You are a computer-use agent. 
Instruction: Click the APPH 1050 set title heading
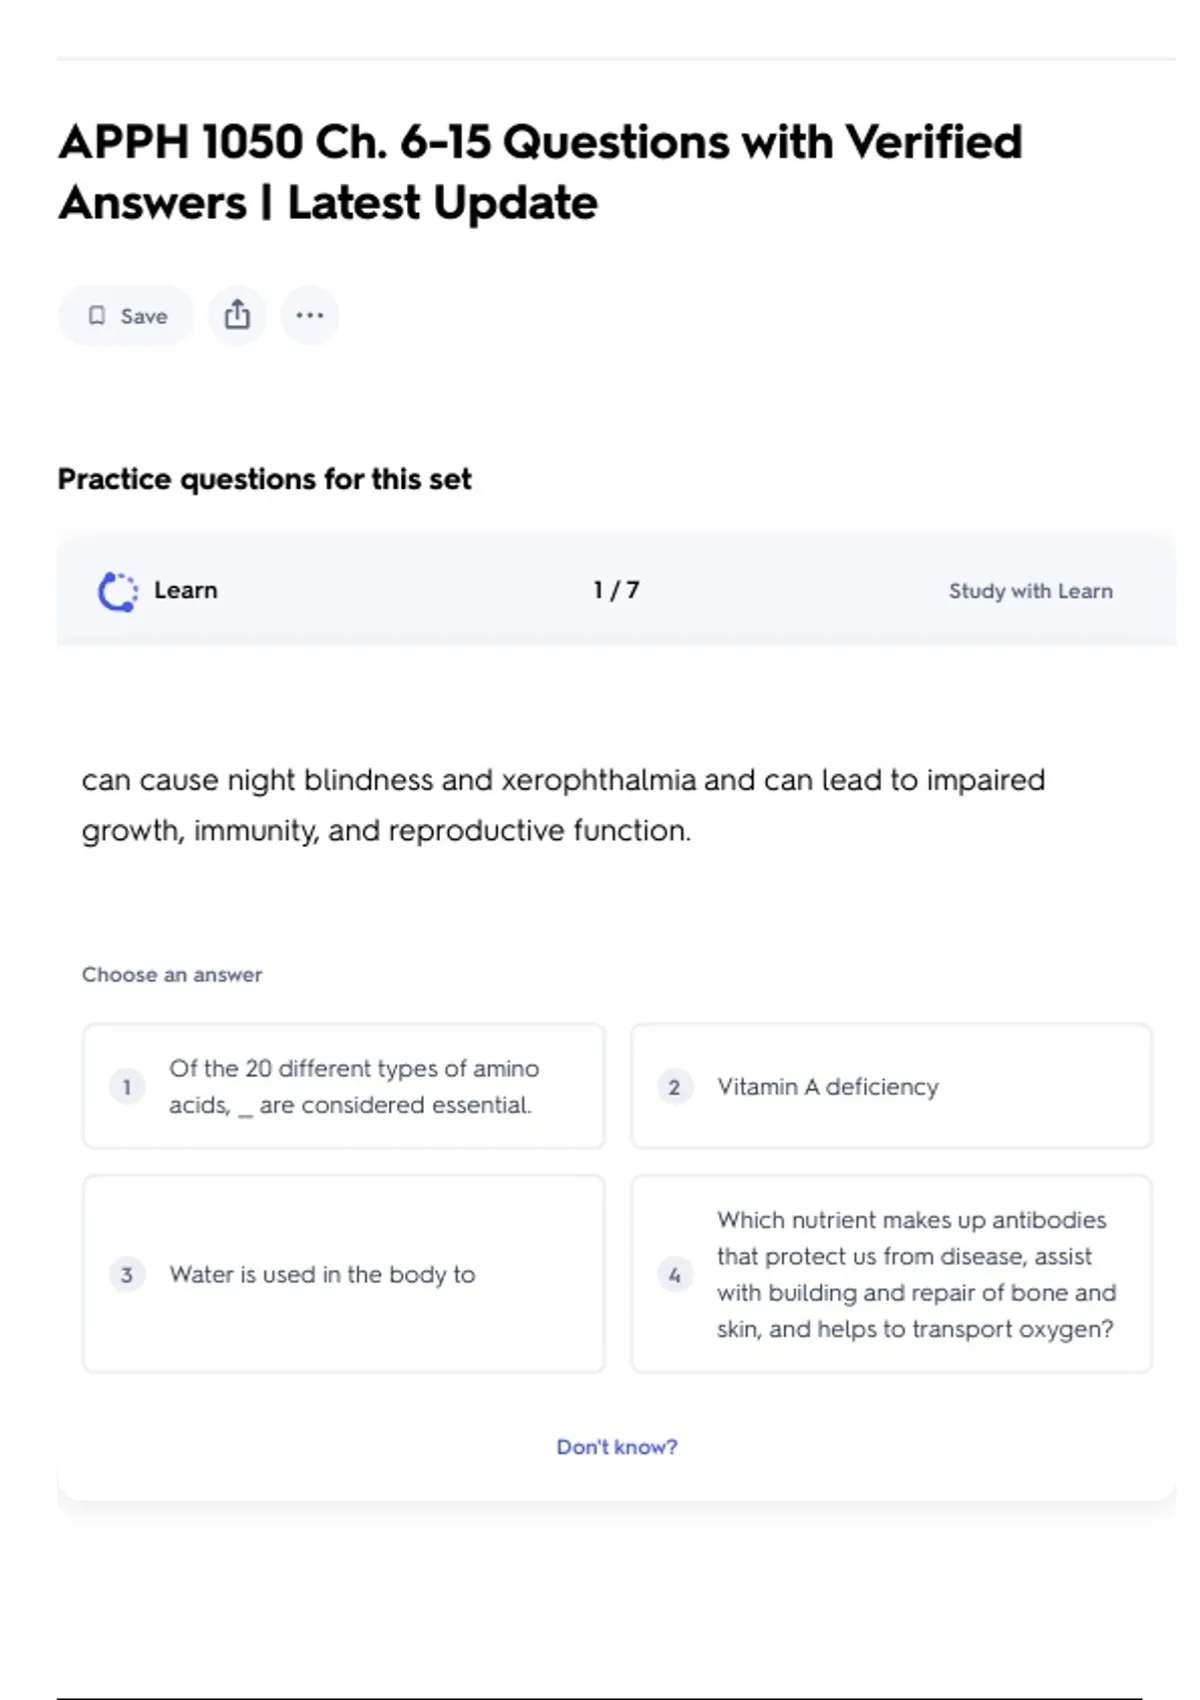click(x=540, y=172)
